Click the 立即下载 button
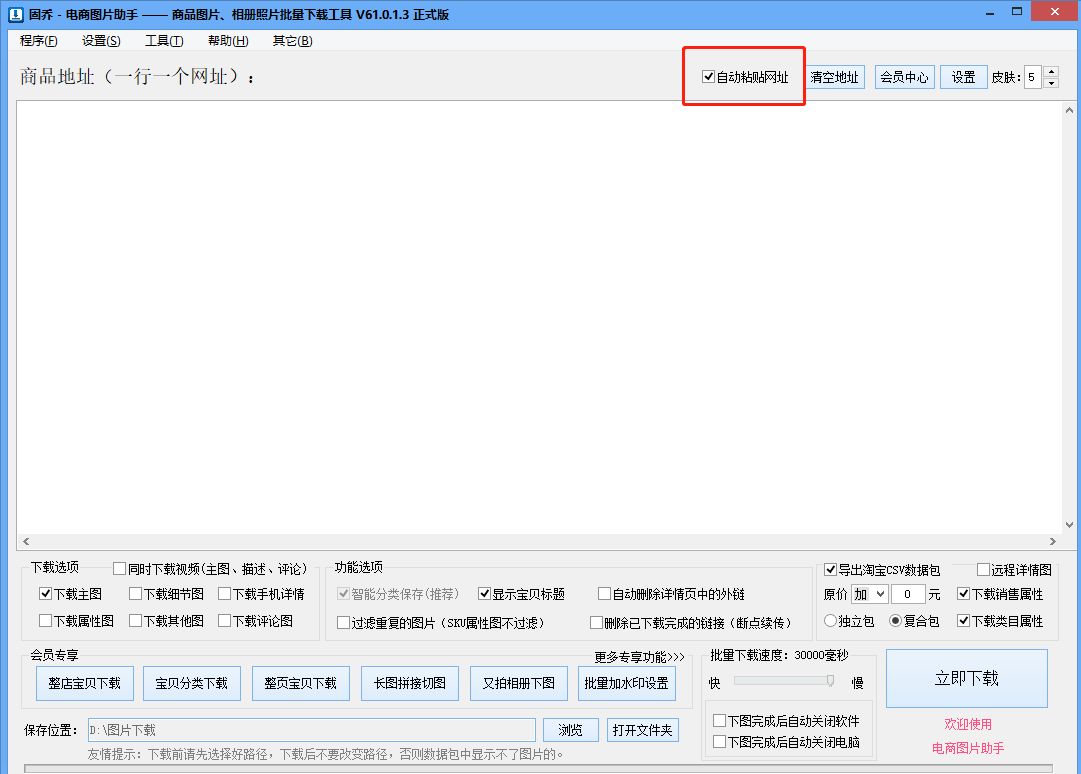The height and width of the screenshot is (774, 1081). click(967, 678)
